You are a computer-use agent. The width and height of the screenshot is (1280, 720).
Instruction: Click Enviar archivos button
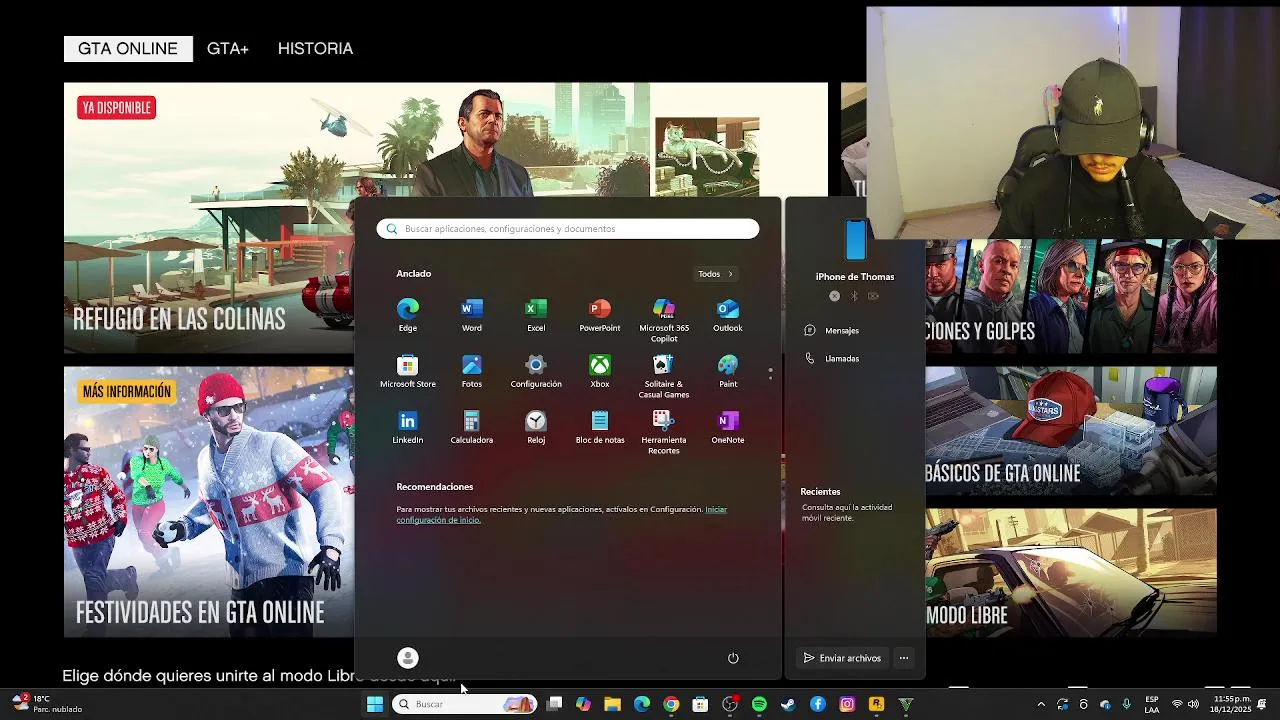click(x=842, y=658)
